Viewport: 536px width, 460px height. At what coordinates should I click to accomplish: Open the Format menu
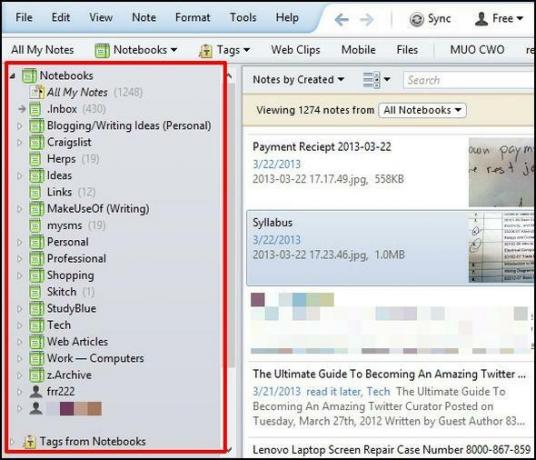[x=192, y=17]
